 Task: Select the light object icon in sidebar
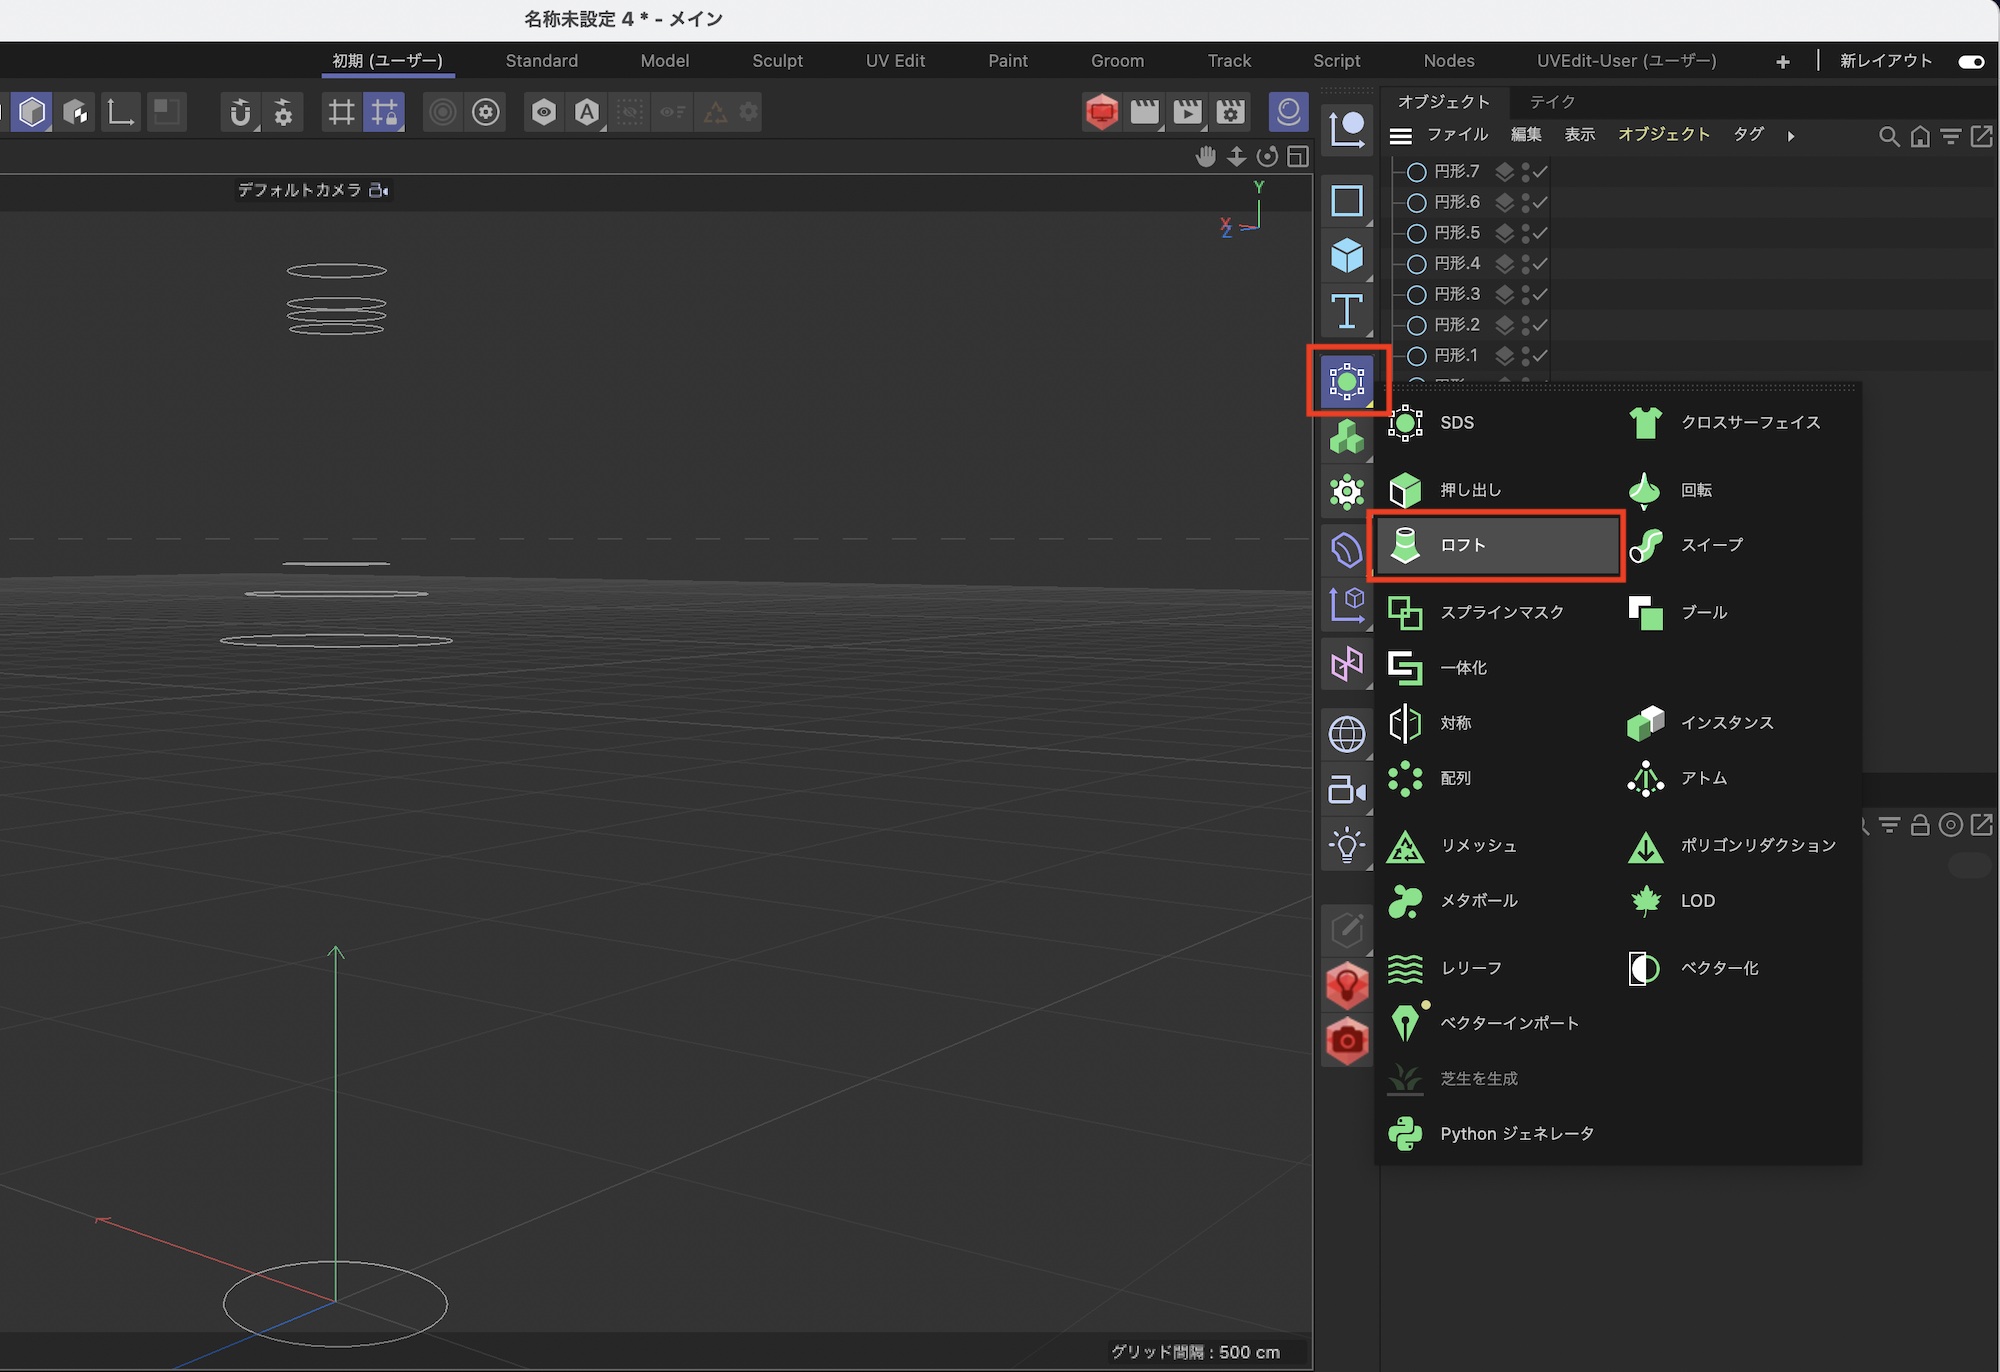pyautogui.click(x=1346, y=845)
